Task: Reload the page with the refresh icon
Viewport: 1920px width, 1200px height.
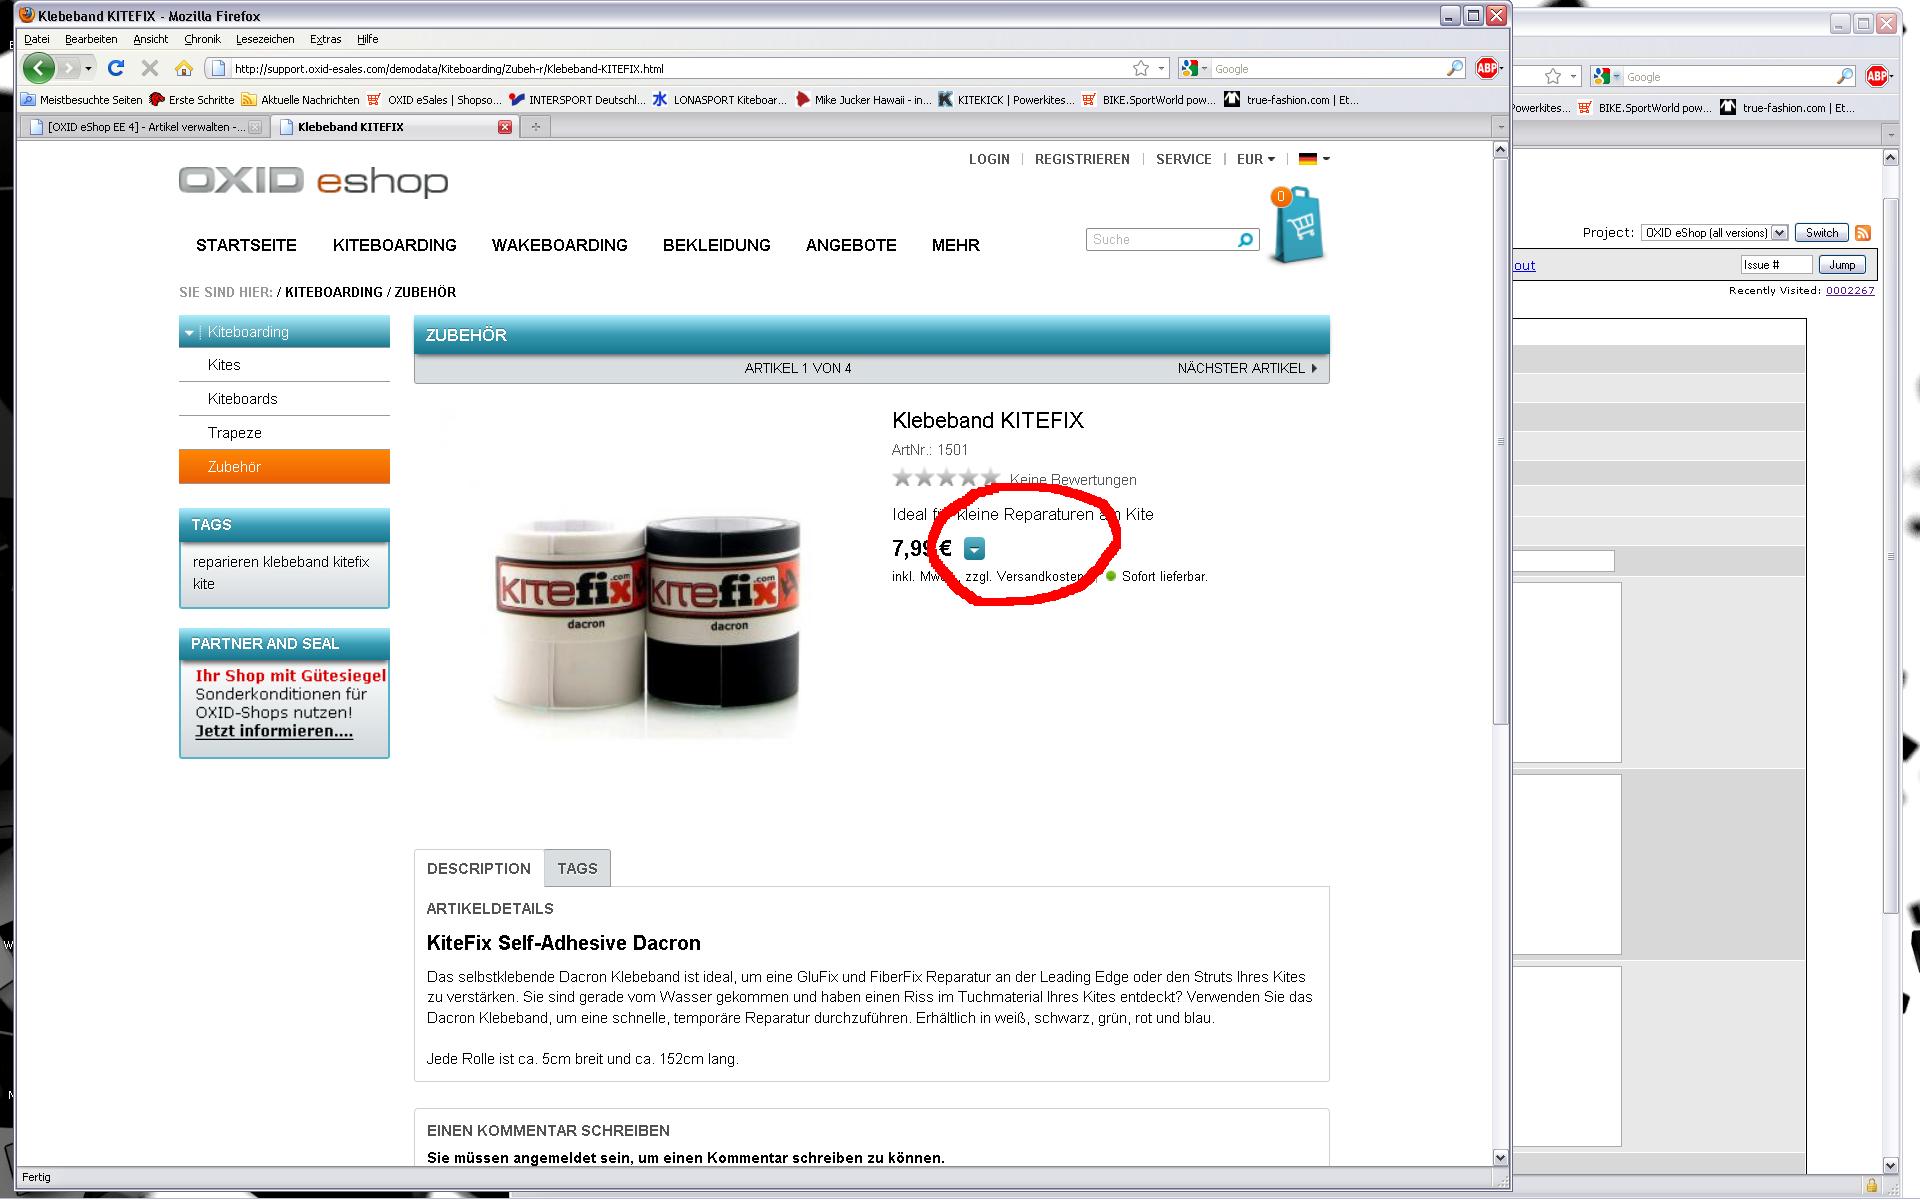Action: tap(116, 68)
